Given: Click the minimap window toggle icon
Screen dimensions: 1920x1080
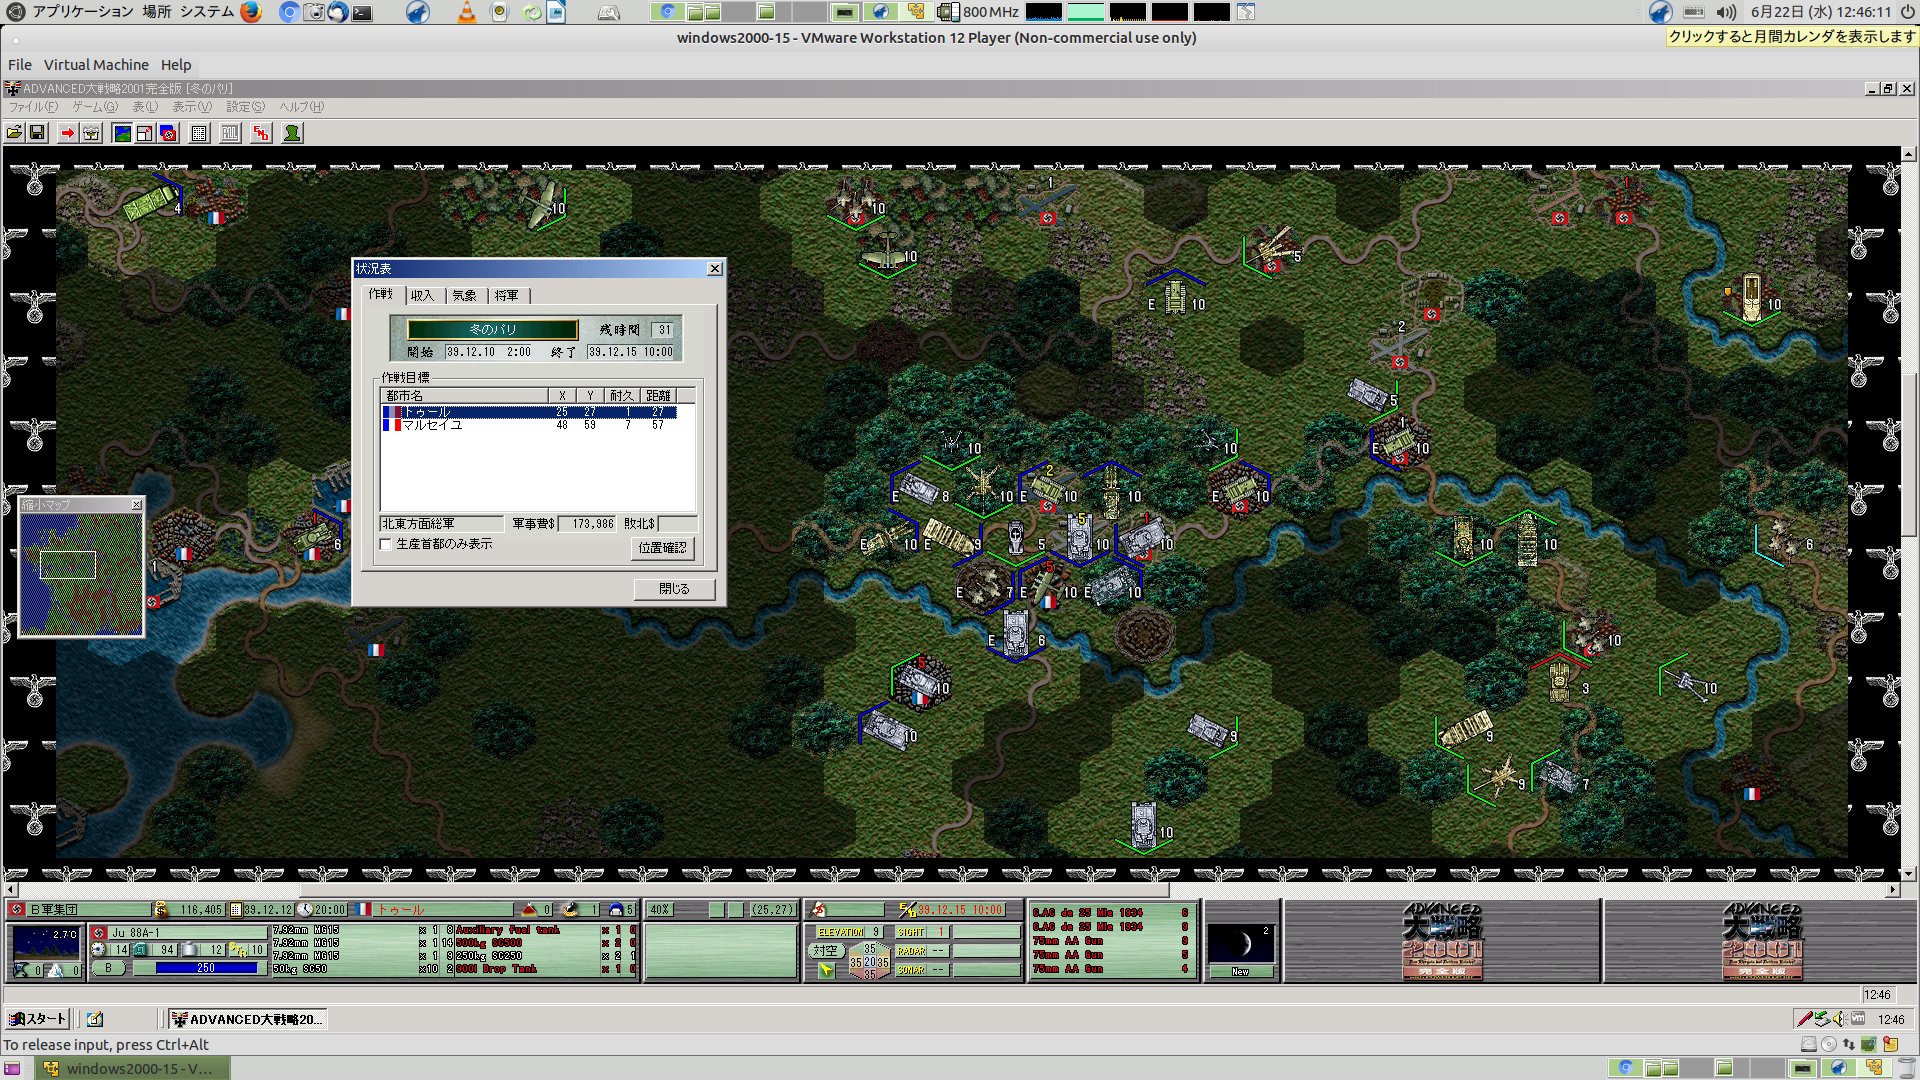Looking at the screenshot, I should pos(145,133).
